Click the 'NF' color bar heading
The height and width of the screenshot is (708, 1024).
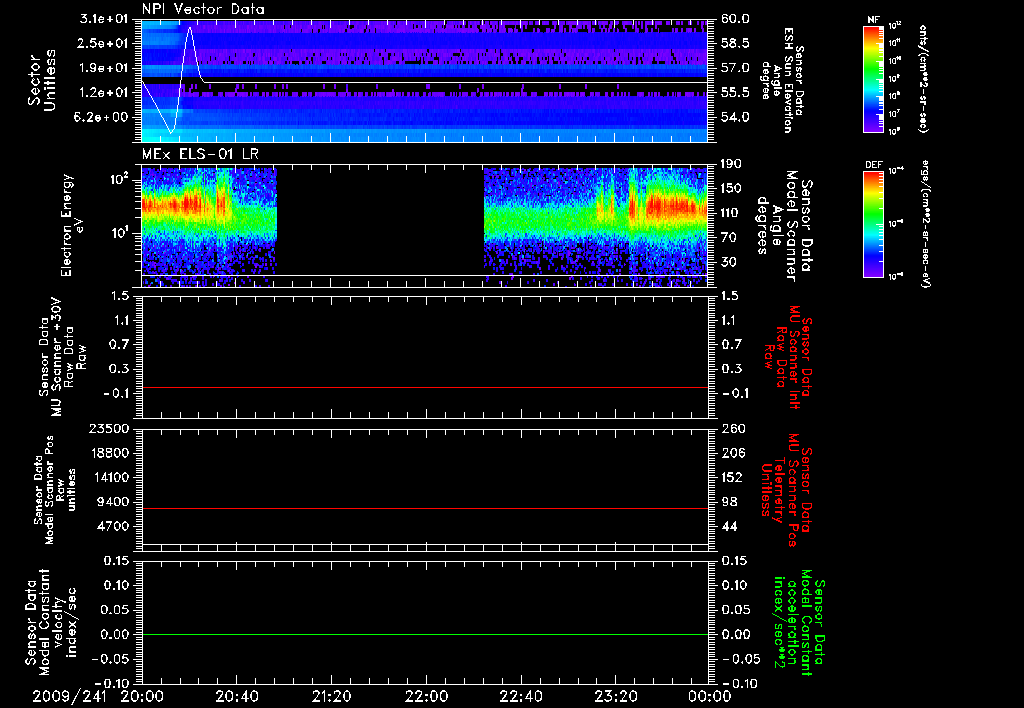[x=873, y=20]
